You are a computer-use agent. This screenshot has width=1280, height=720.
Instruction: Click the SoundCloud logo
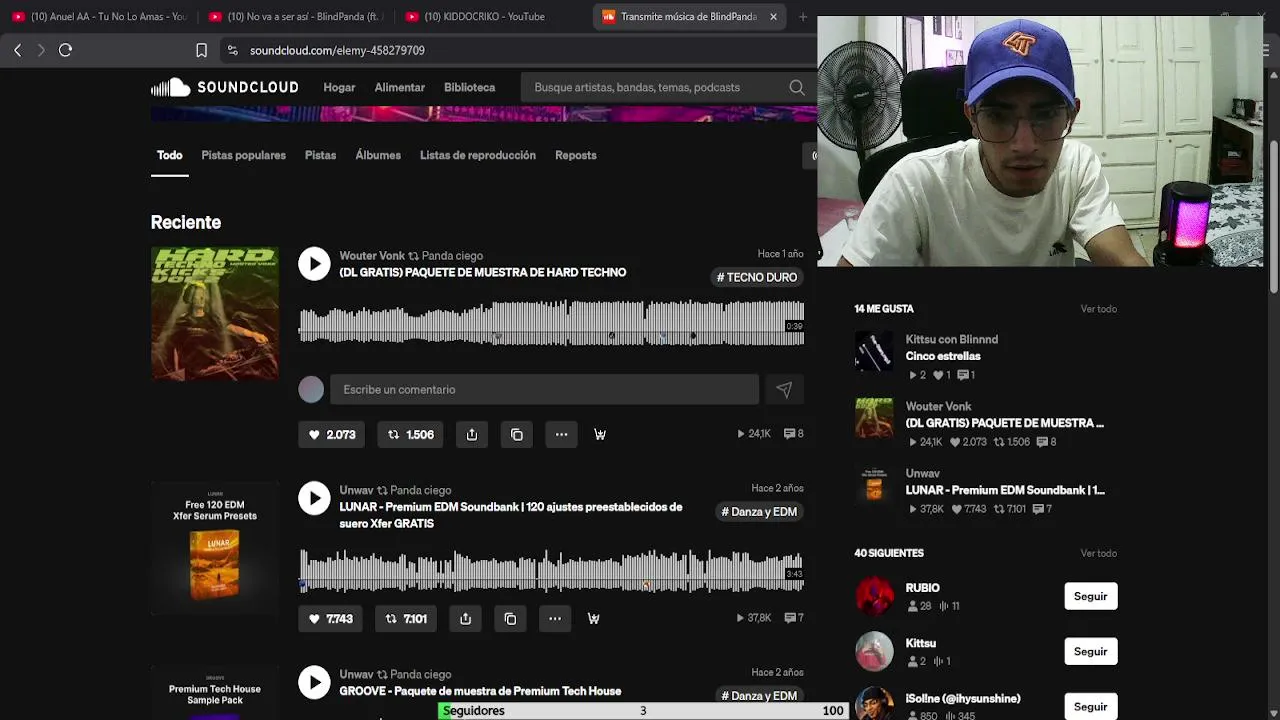224,87
